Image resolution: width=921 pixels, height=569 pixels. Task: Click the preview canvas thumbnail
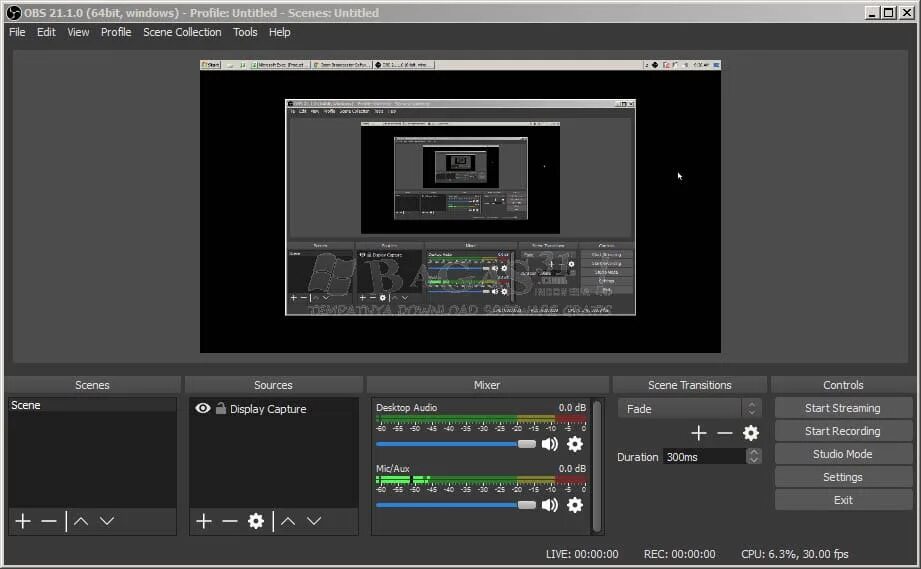[x=460, y=206]
